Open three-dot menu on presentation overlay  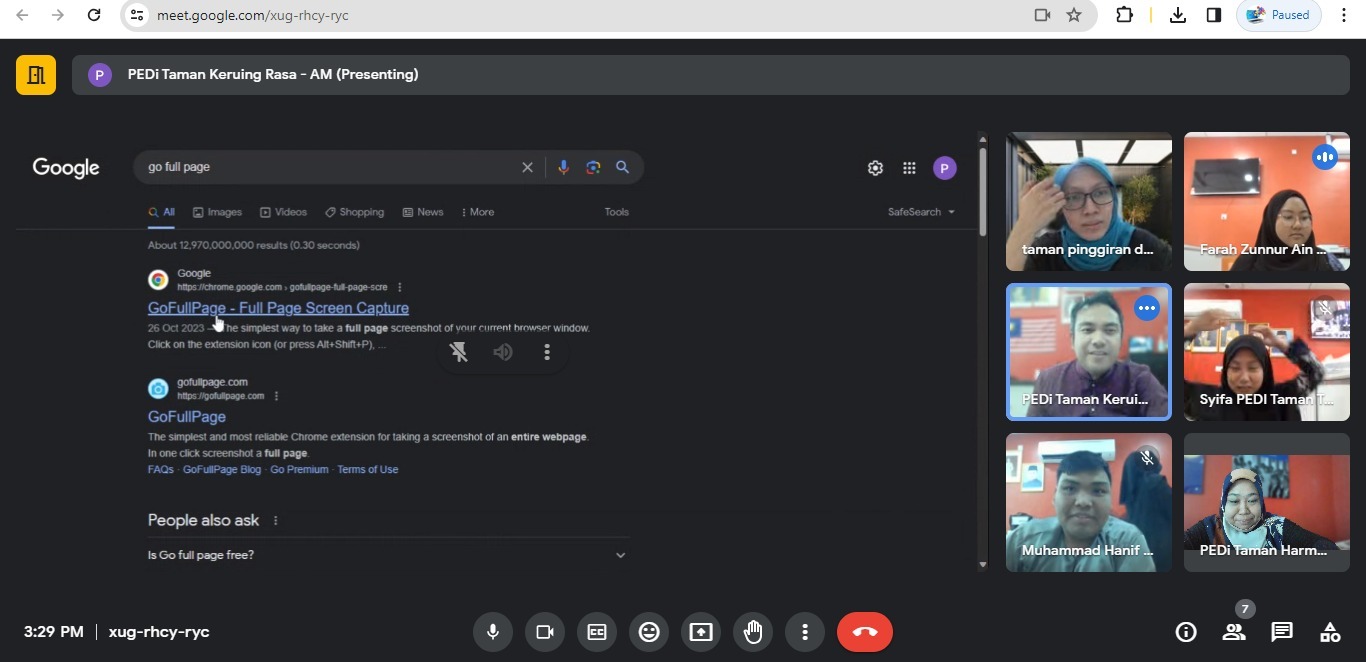(x=546, y=352)
